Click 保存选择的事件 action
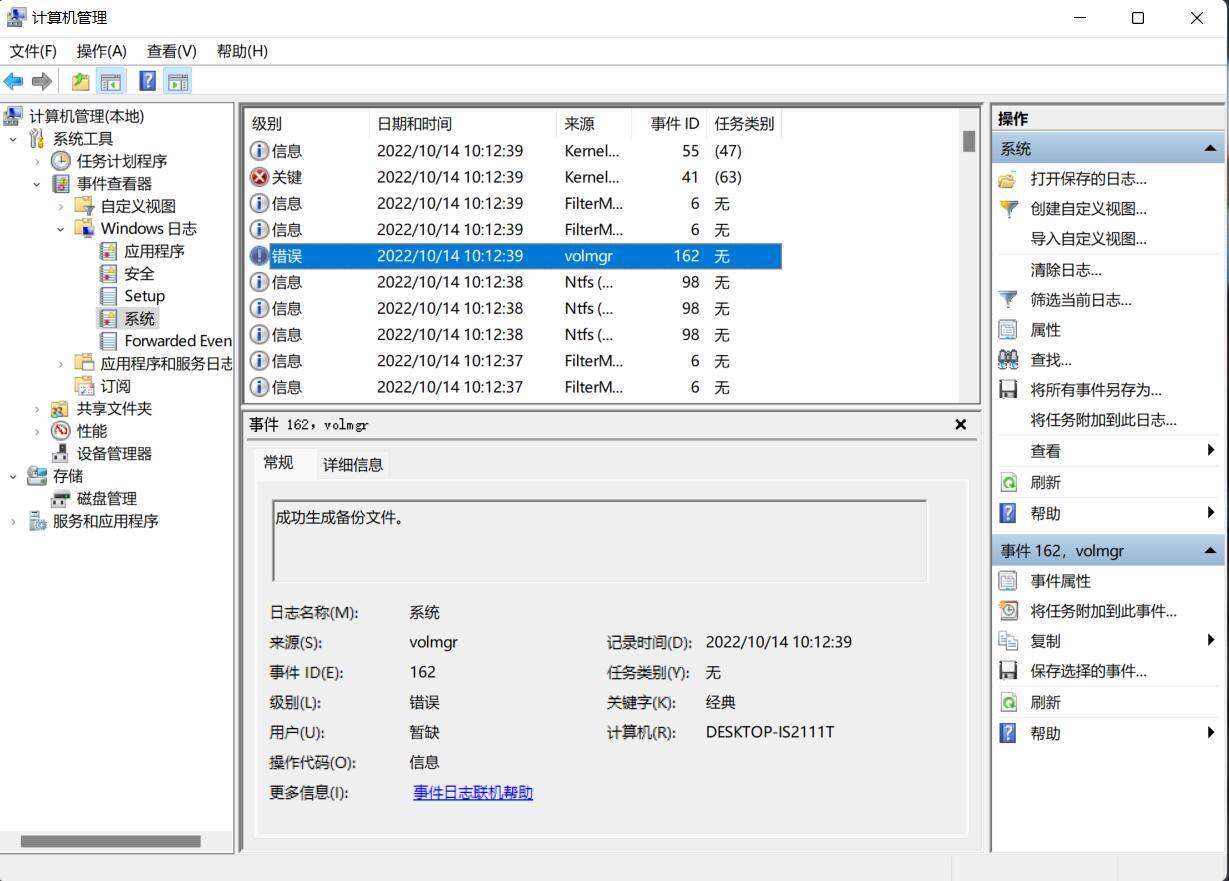Image resolution: width=1229 pixels, height=881 pixels. point(1088,671)
